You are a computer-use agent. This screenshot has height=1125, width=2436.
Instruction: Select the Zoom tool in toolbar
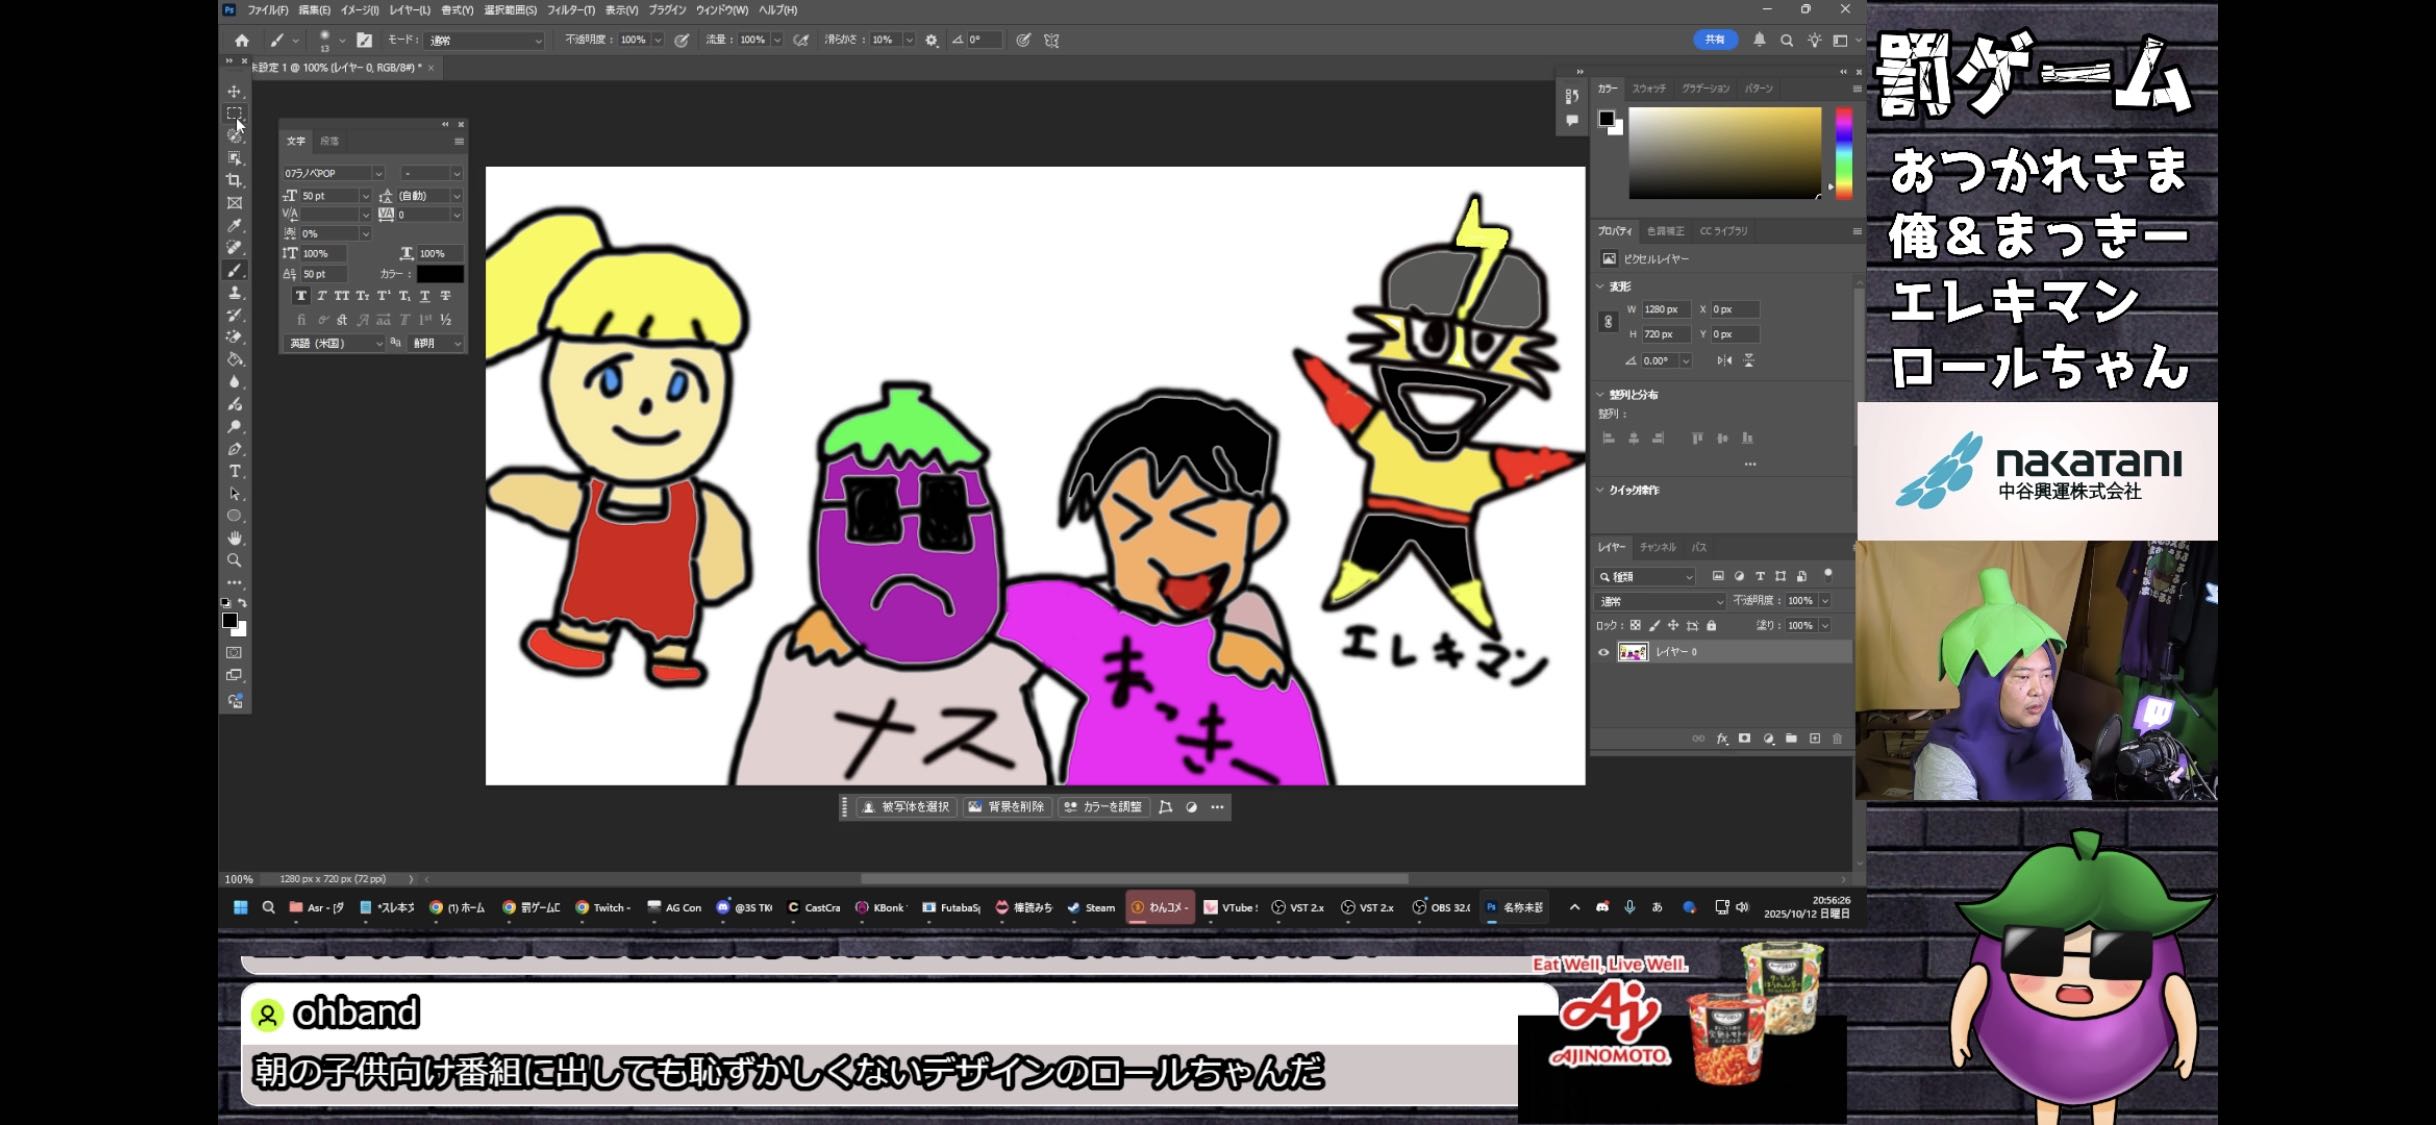click(x=234, y=561)
